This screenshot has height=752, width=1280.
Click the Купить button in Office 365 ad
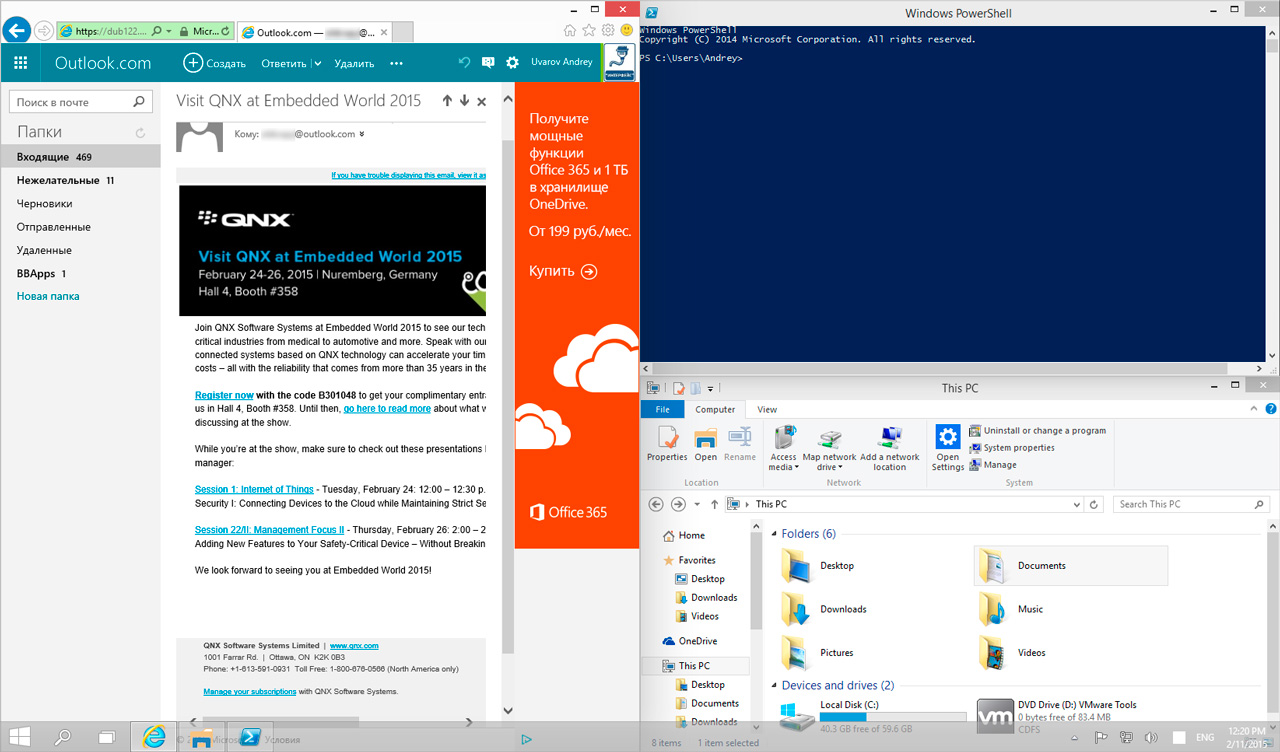tap(563, 271)
